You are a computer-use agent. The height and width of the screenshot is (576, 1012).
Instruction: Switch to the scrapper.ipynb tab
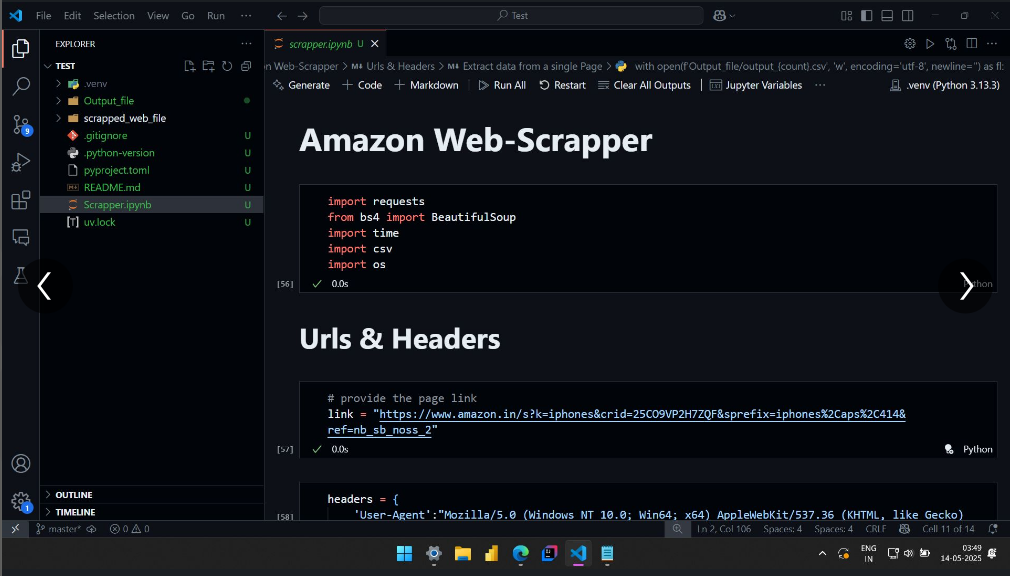tap(319, 44)
